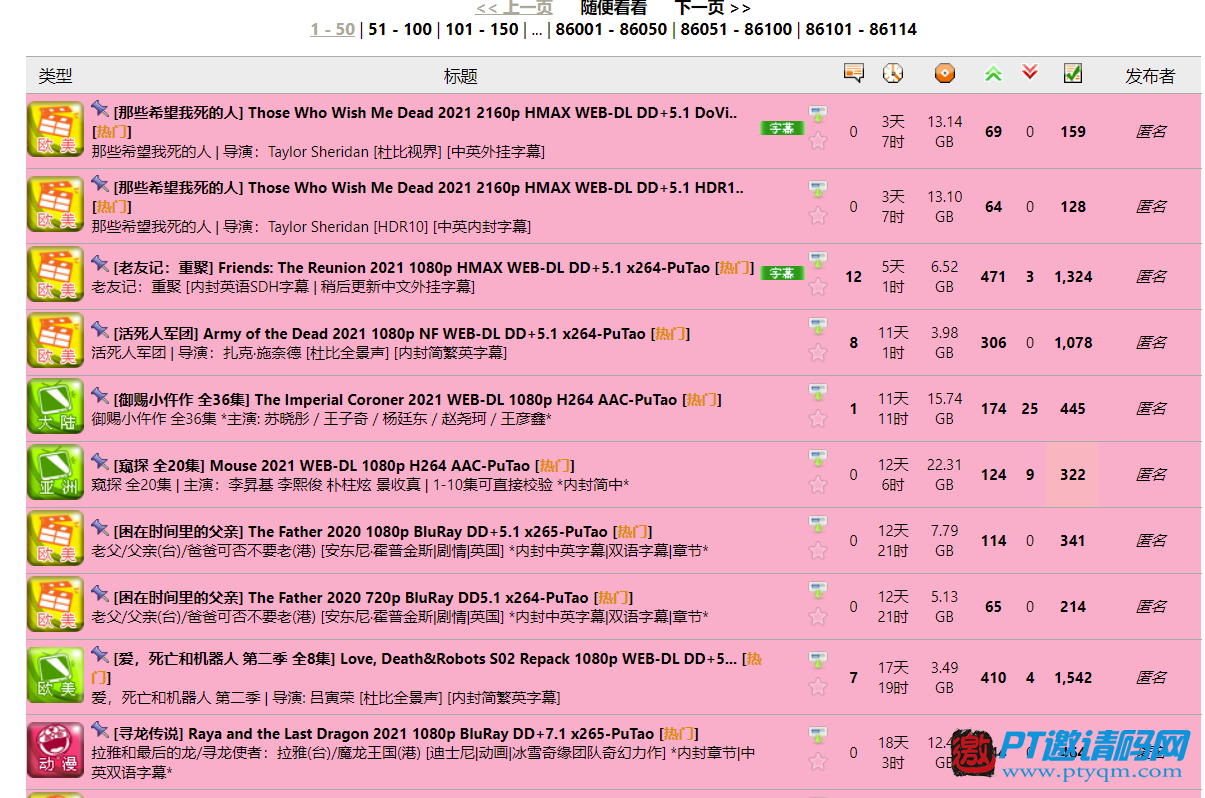
Task: Open 亚洲 category icon on the Mouse 2021 row
Action: [x=55, y=474]
